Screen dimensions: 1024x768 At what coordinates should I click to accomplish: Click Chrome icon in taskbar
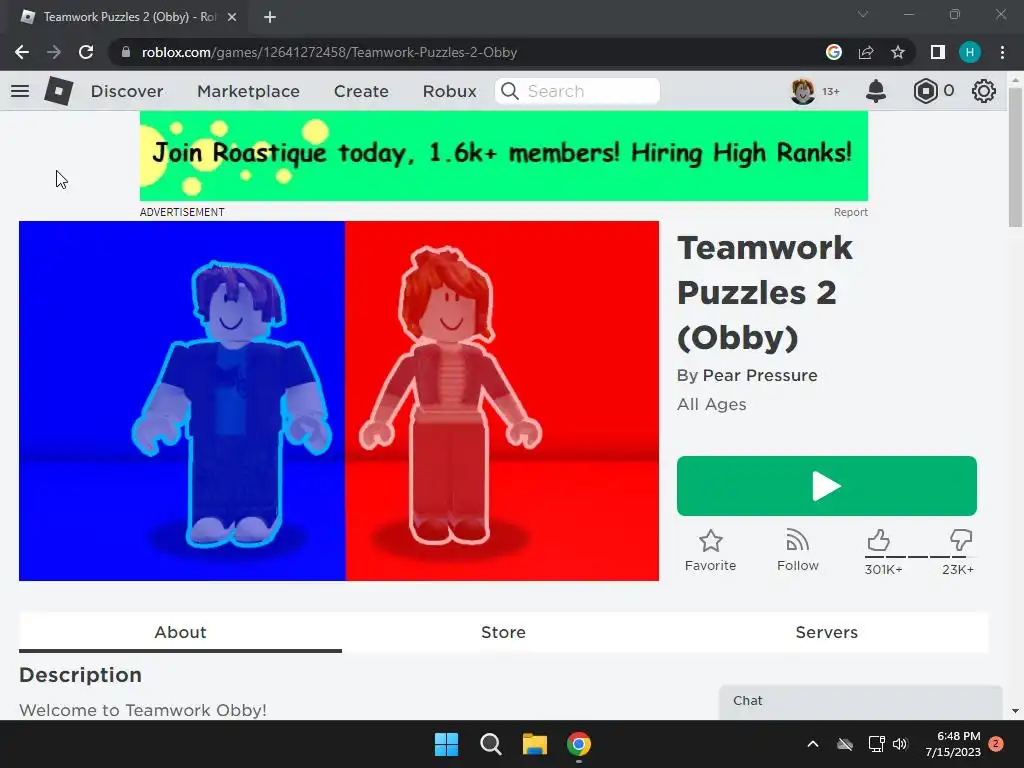pyautogui.click(x=579, y=744)
